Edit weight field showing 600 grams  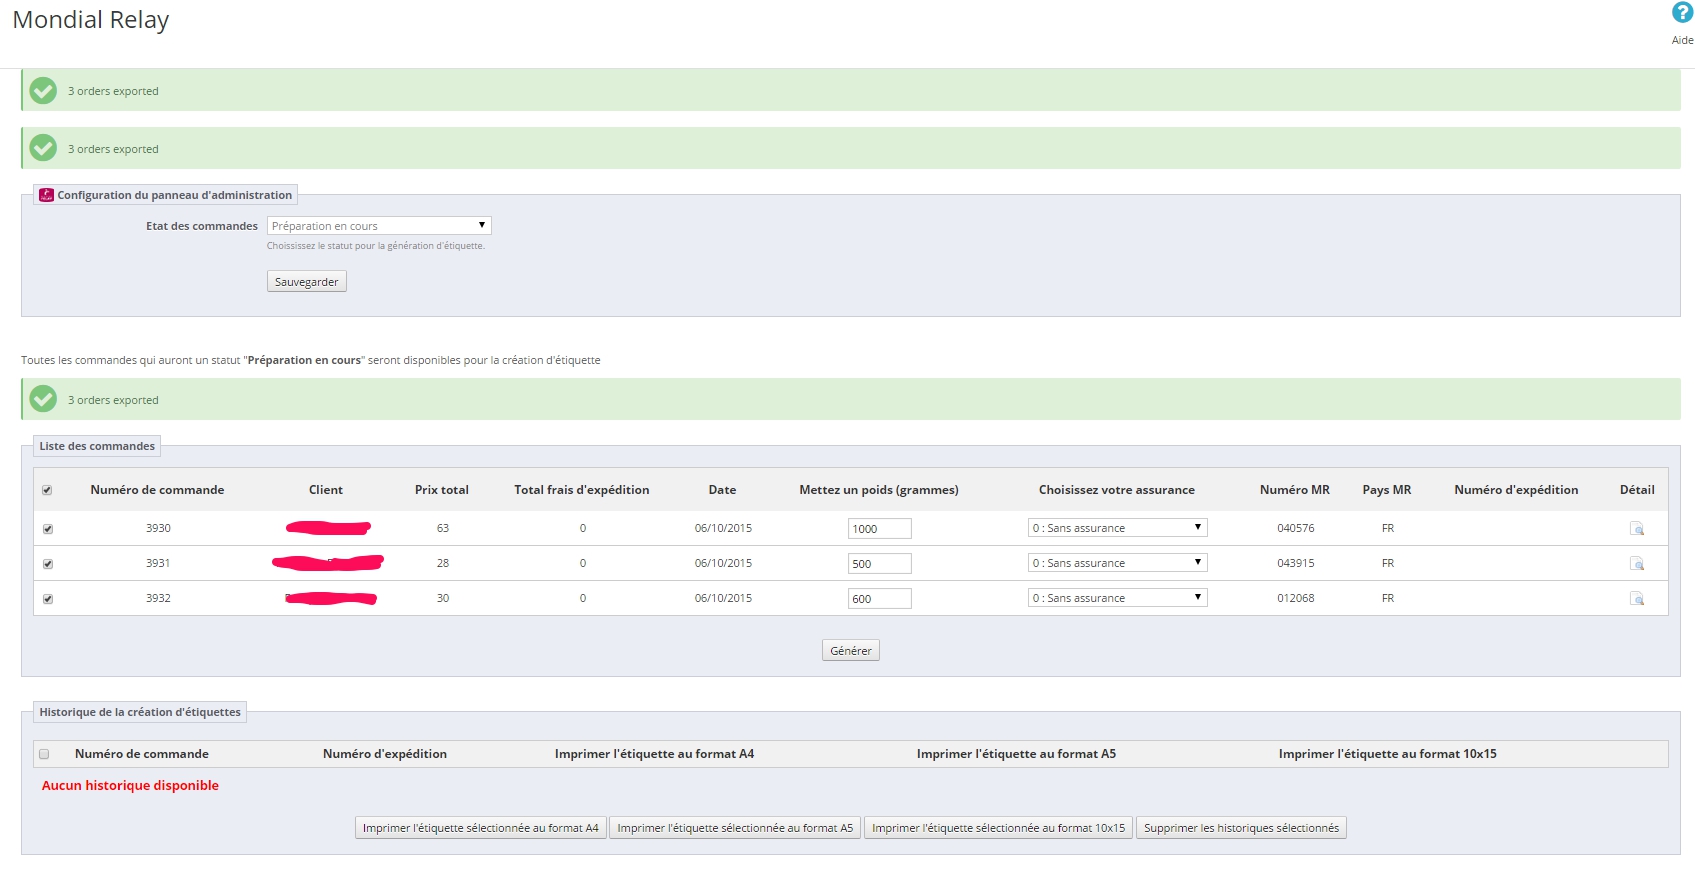coord(880,599)
